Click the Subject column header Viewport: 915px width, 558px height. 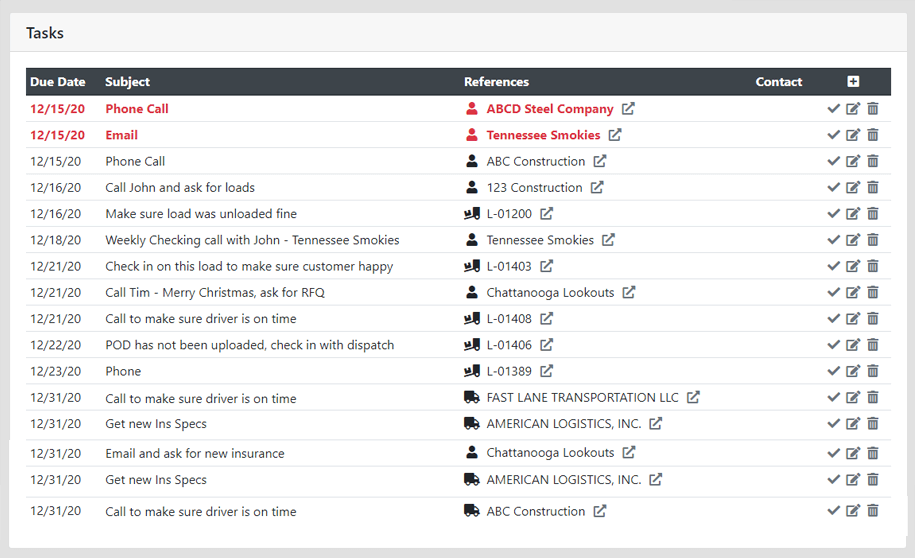pos(127,82)
